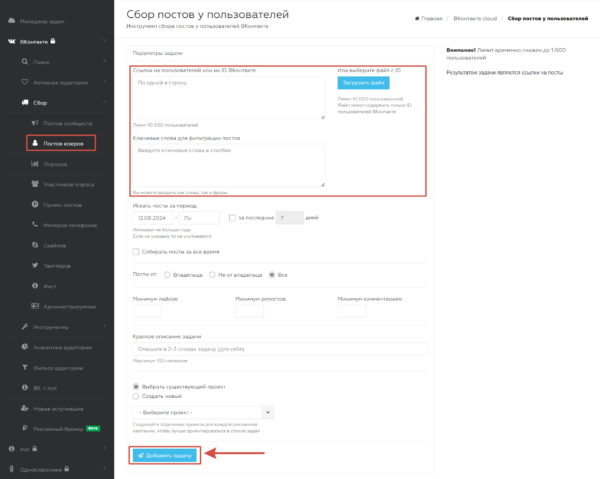600x479 pixels.
Task: Click the start date field 12.08.2024
Action: click(153, 218)
